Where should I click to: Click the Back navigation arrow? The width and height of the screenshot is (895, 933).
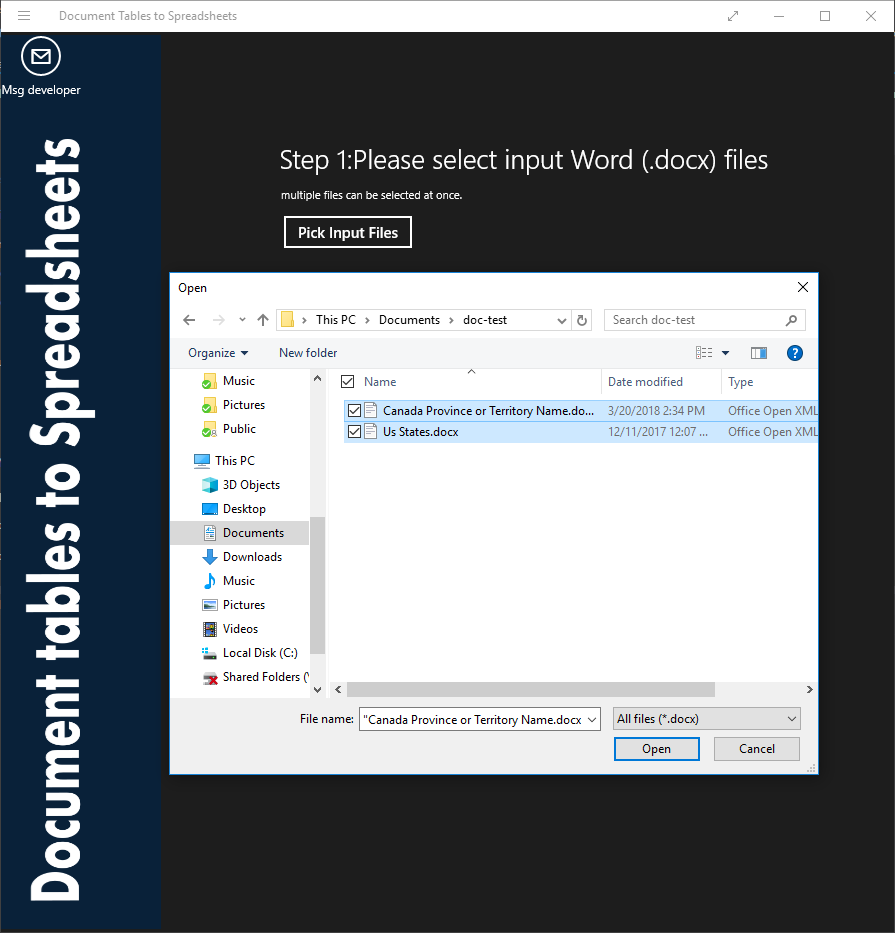coord(189,319)
